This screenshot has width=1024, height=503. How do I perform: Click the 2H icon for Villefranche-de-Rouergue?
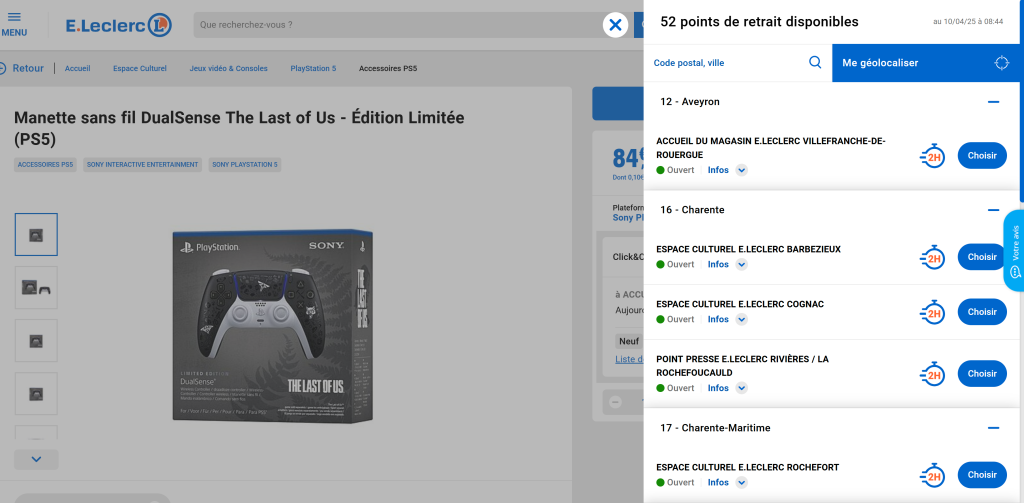(x=933, y=155)
